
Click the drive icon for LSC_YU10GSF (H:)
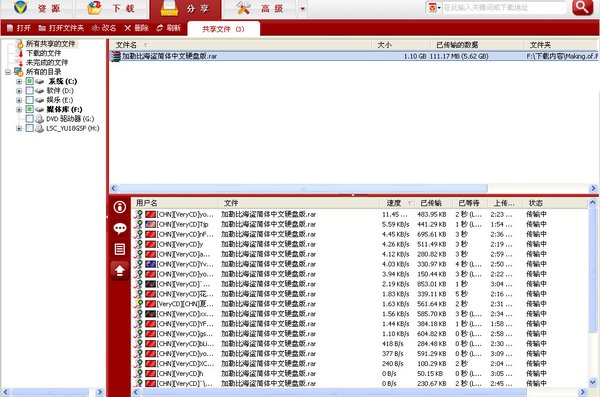pos(39,128)
